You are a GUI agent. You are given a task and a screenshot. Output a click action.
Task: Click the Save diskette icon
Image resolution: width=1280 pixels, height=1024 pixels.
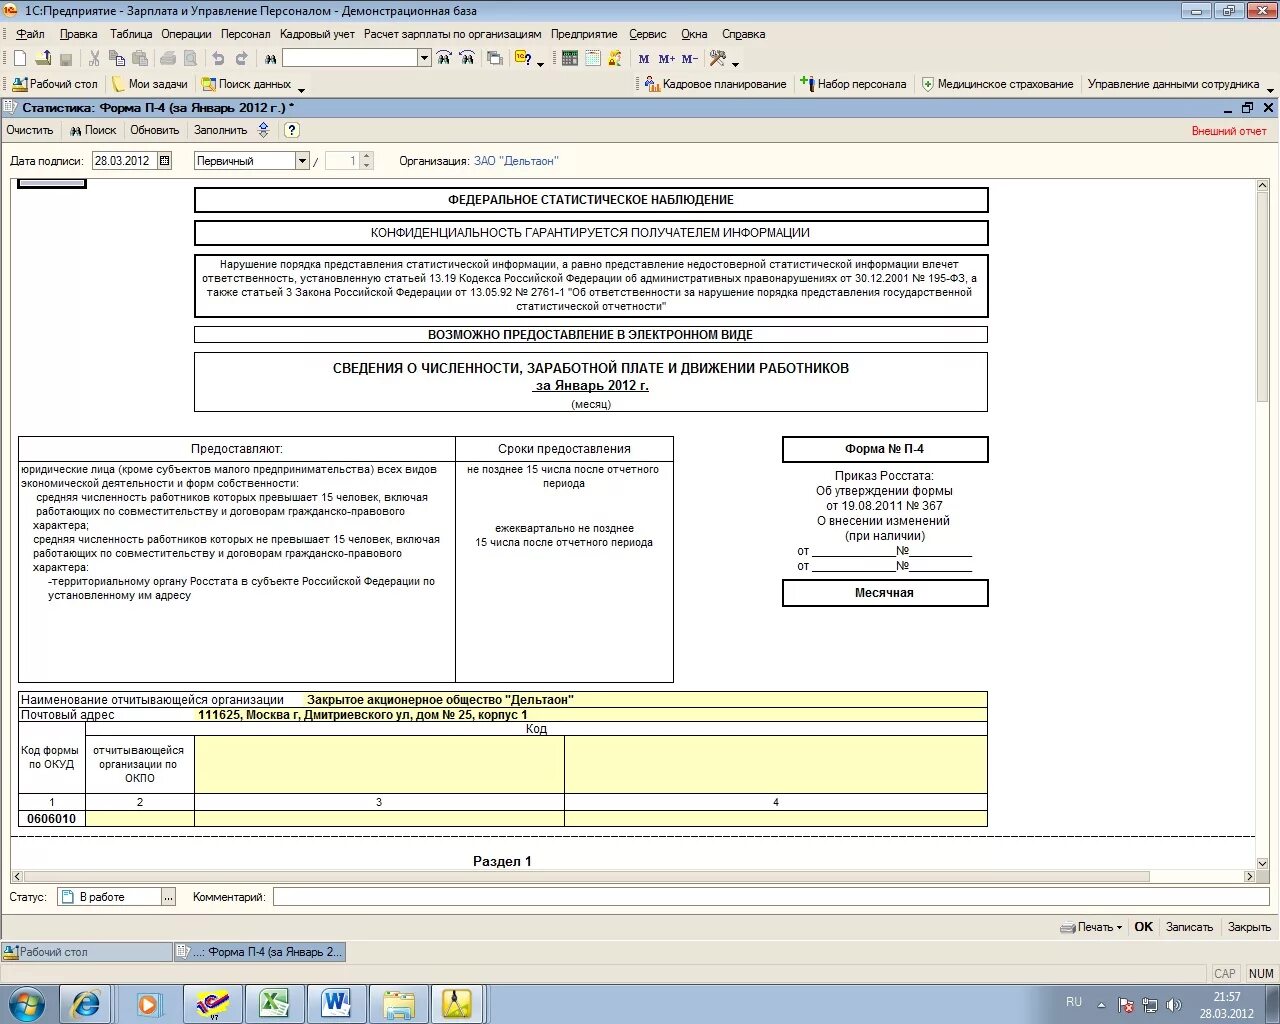[66, 59]
